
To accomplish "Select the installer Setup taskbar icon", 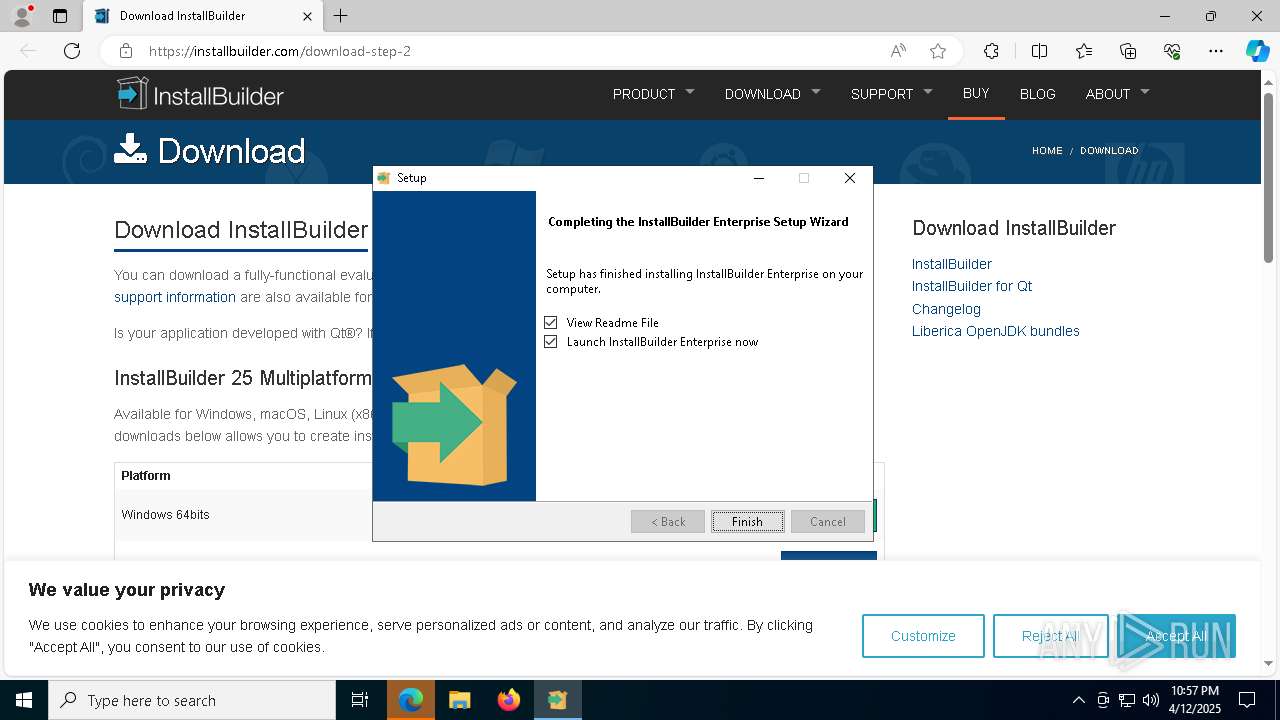I will coord(557,700).
